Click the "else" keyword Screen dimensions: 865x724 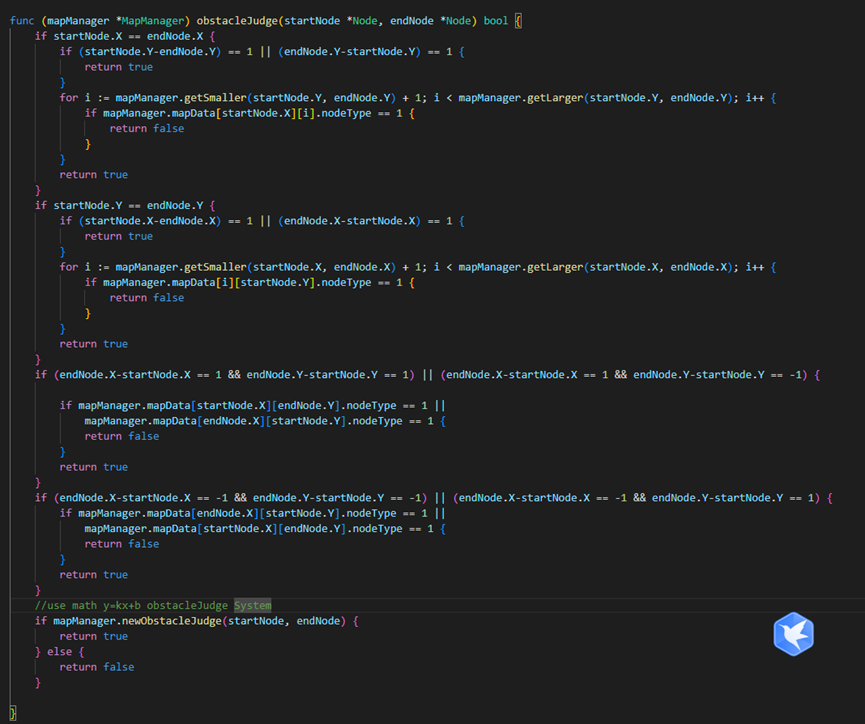tap(59, 652)
